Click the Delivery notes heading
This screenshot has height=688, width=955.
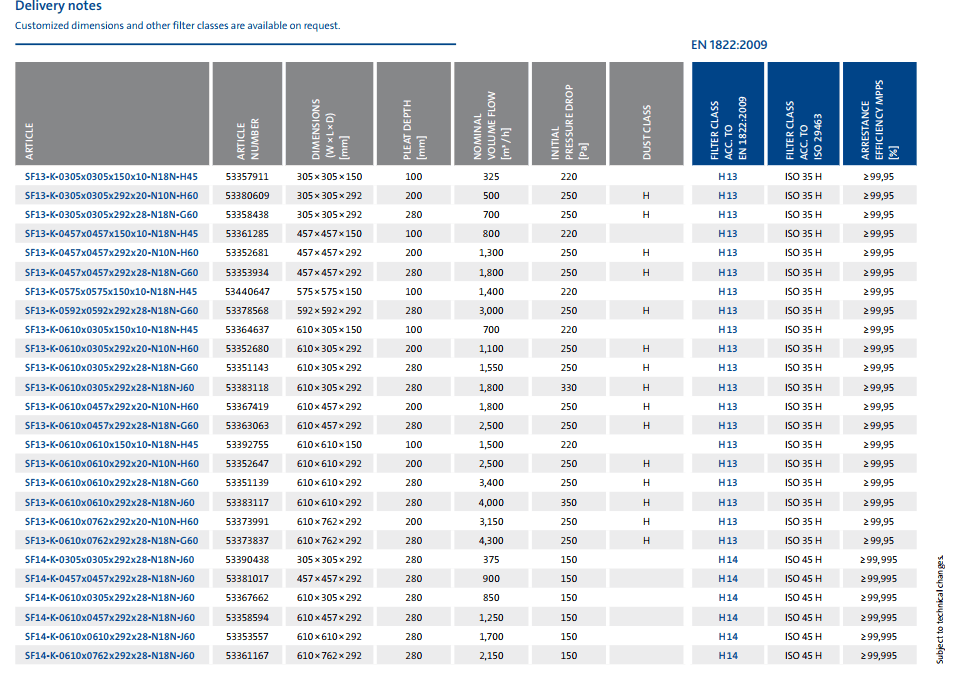point(58,7)
